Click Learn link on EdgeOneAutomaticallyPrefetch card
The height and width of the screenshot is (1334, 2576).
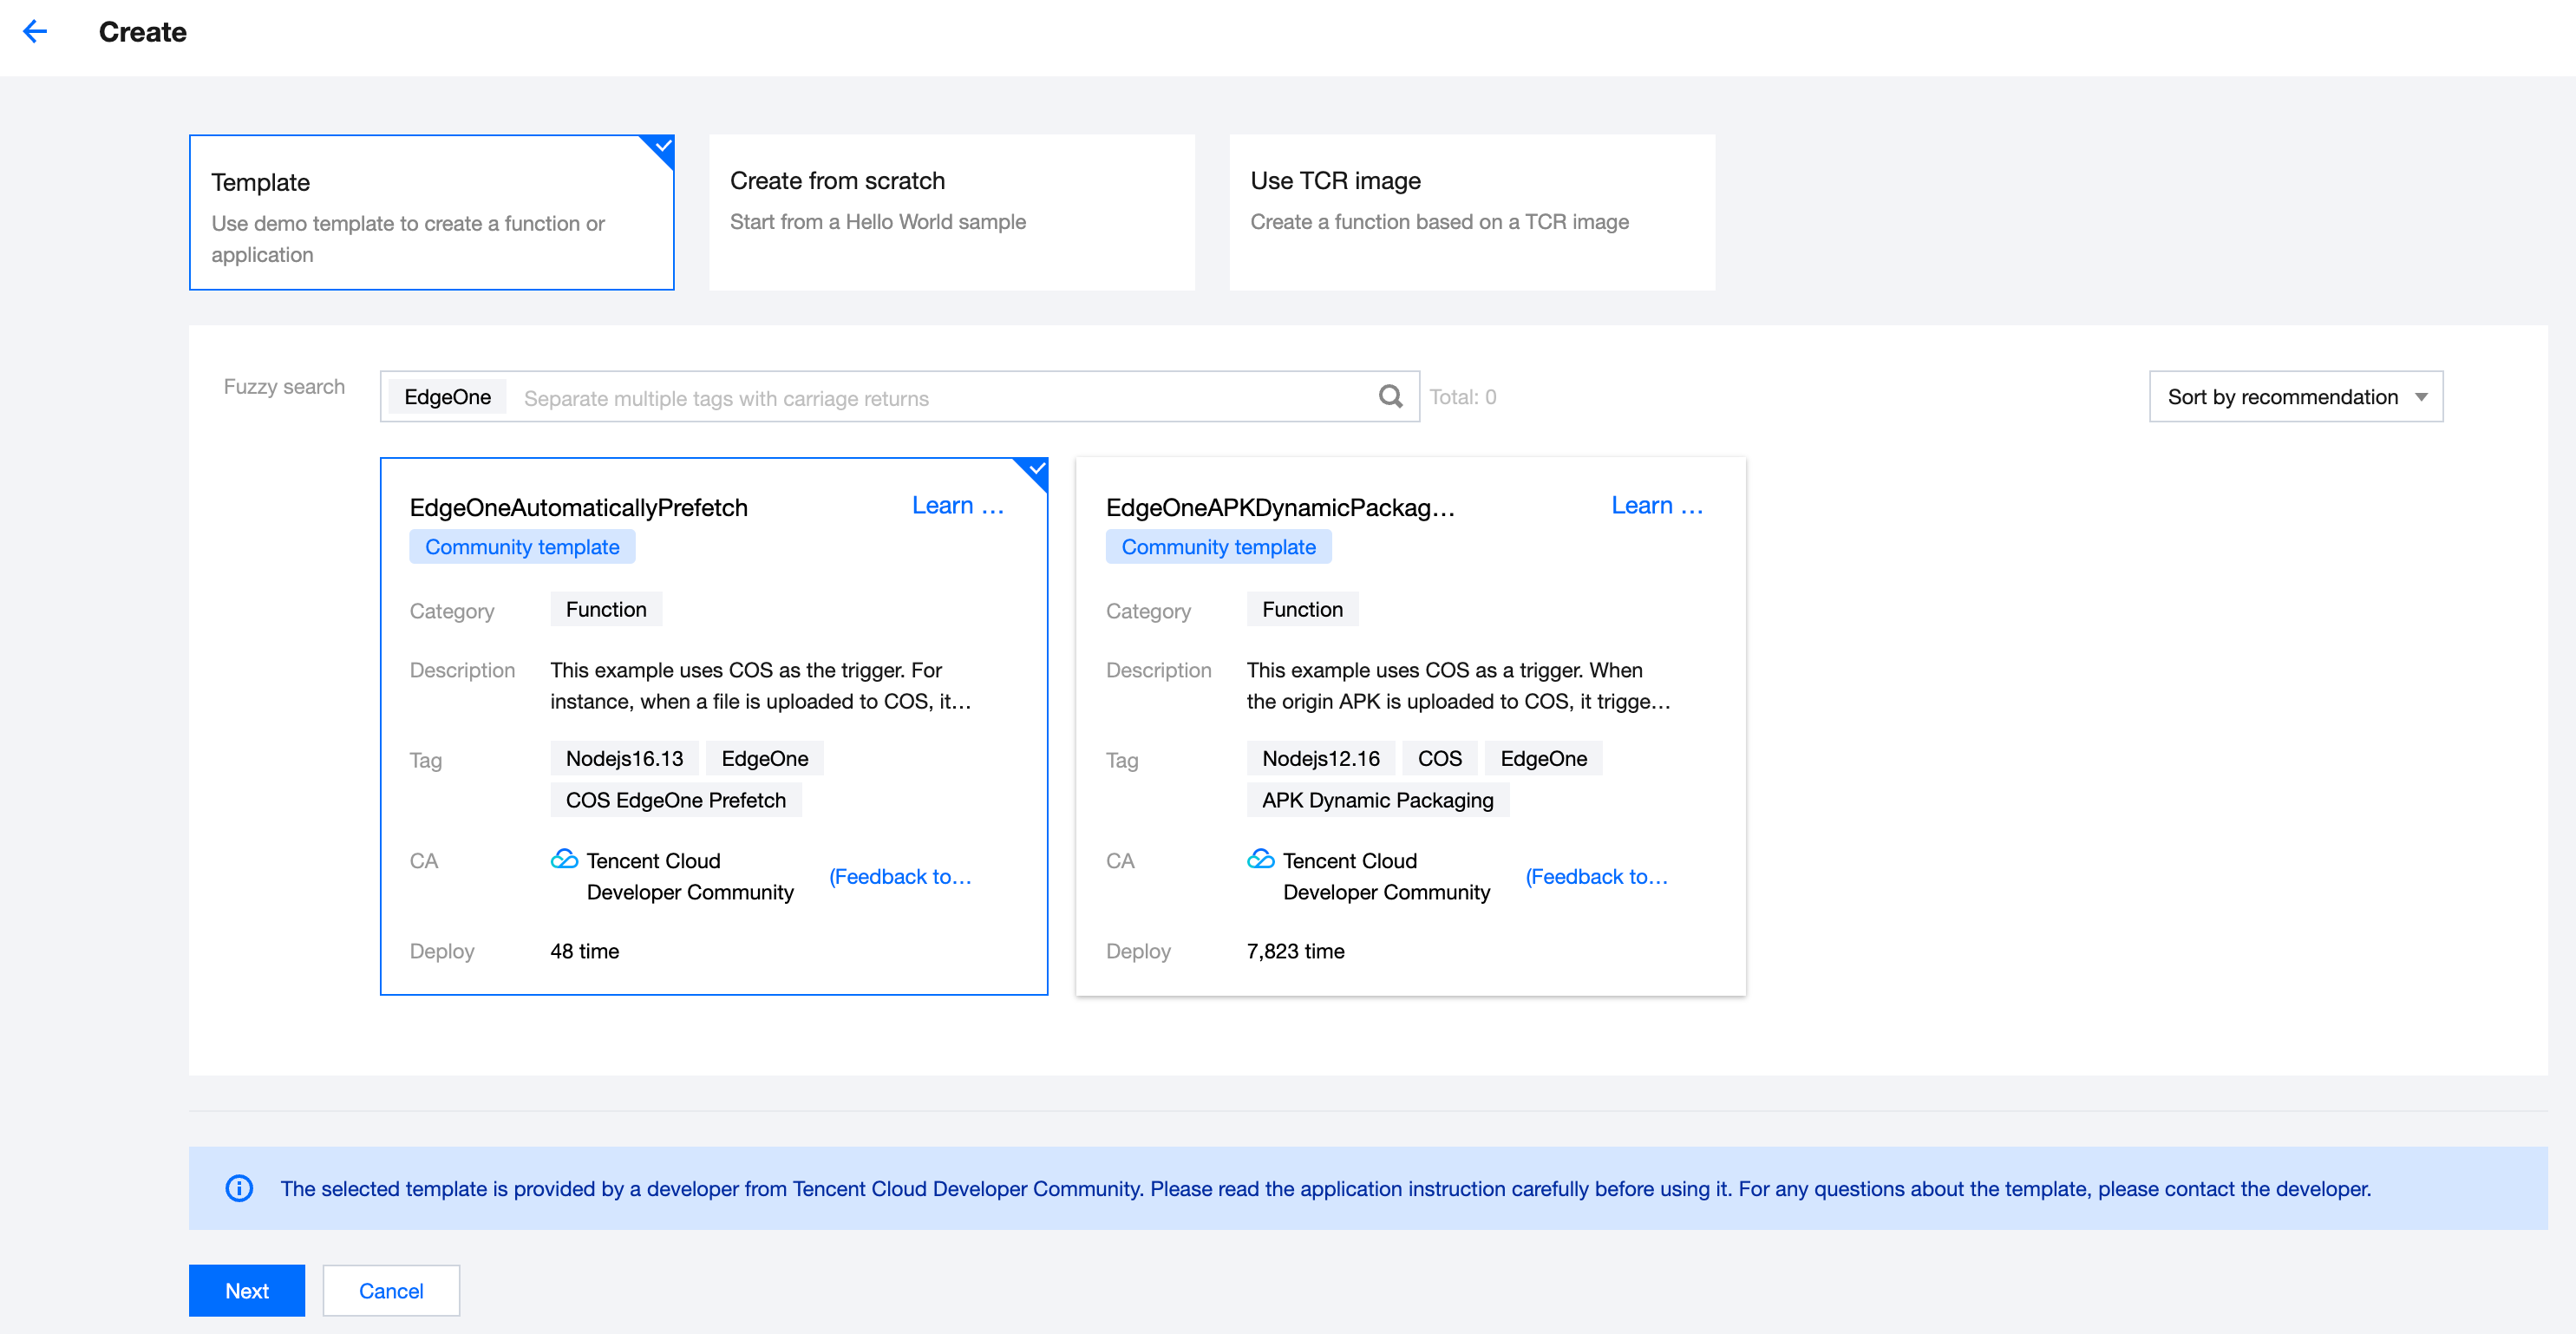[x=957, y=506]
